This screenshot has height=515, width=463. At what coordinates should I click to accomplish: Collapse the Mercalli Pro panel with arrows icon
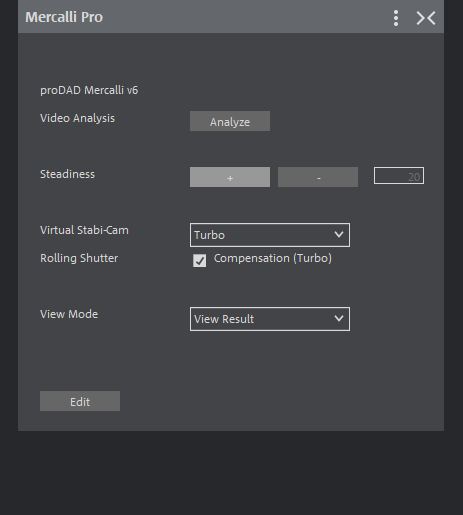426,18
